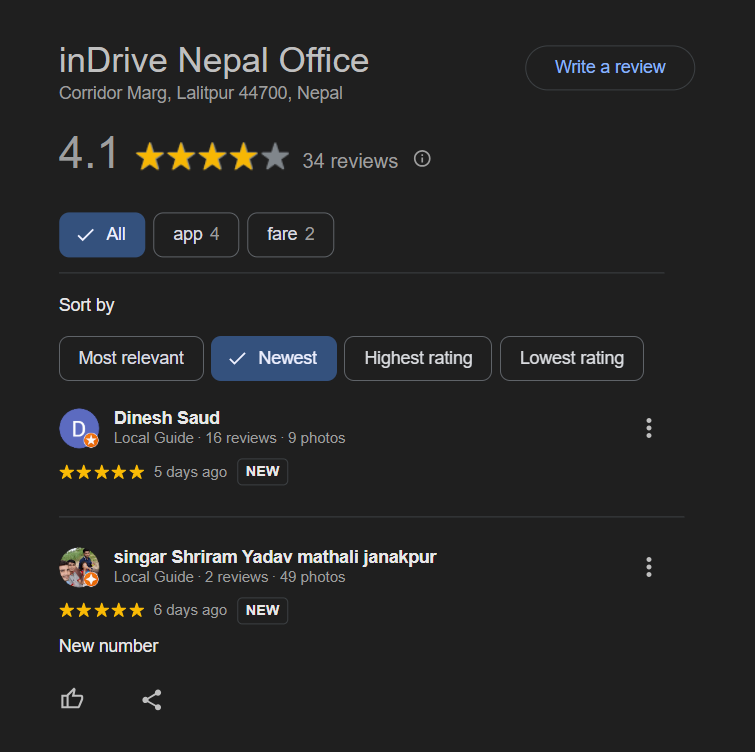Filter reviews by app keyword
755x752 pixels.
pyautogui.click(x=196, y=234)
